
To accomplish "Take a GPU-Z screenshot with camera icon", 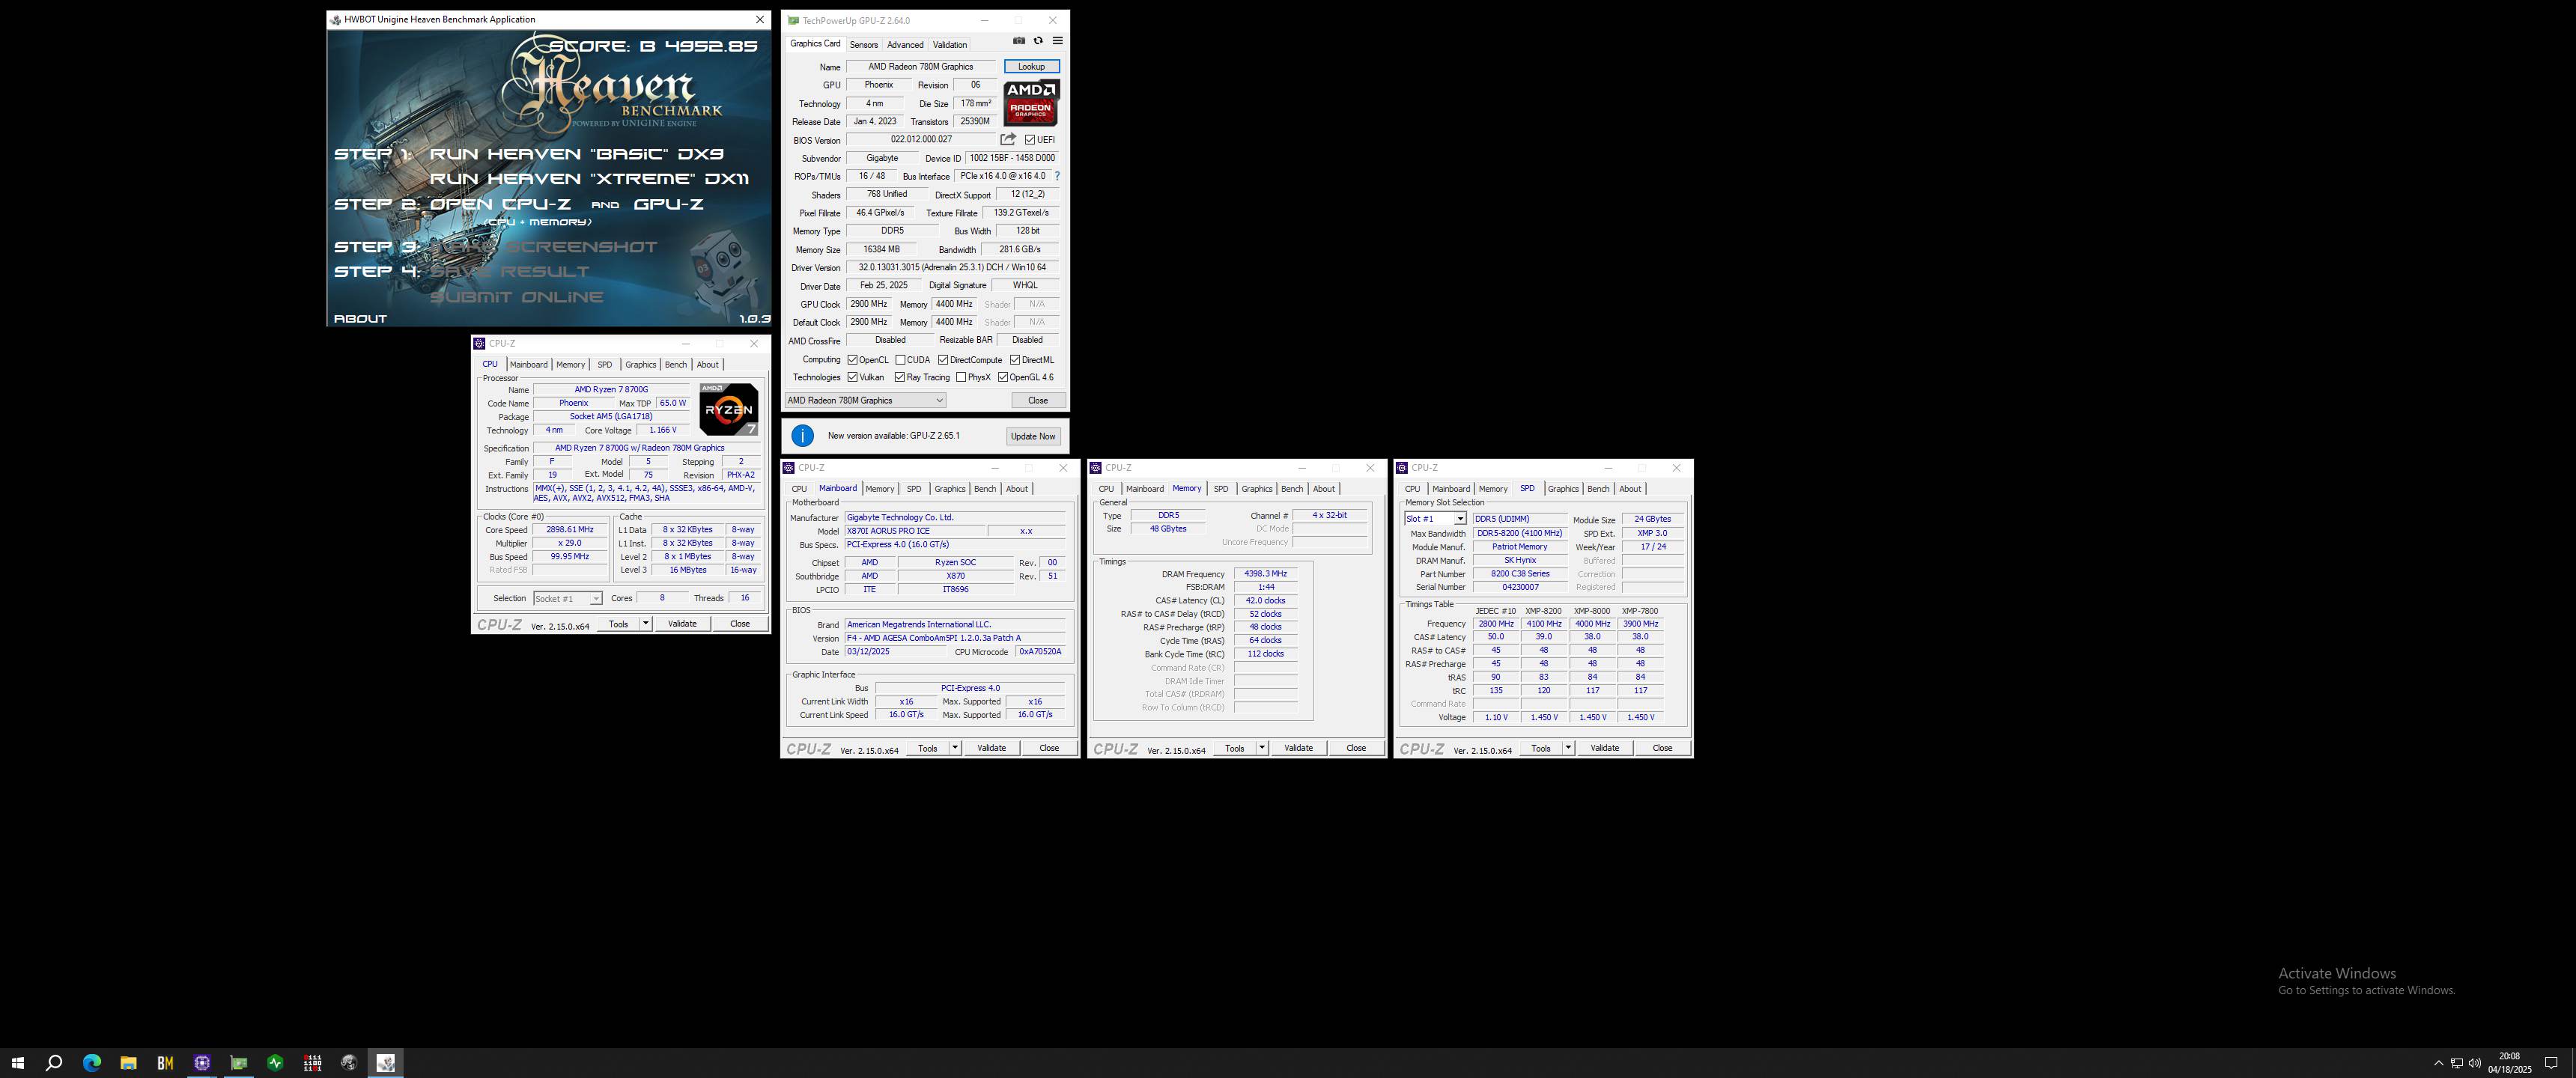I will tap(1018, 41).
